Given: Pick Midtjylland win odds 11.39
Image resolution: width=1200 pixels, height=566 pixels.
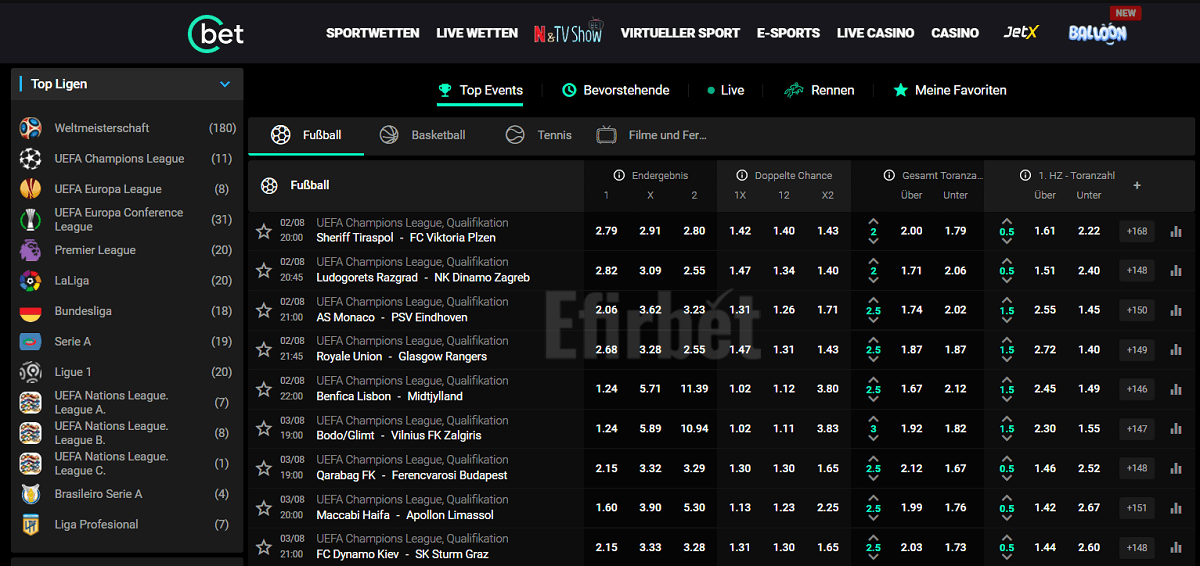Looking at the screenshot, I should click(694, 389).
